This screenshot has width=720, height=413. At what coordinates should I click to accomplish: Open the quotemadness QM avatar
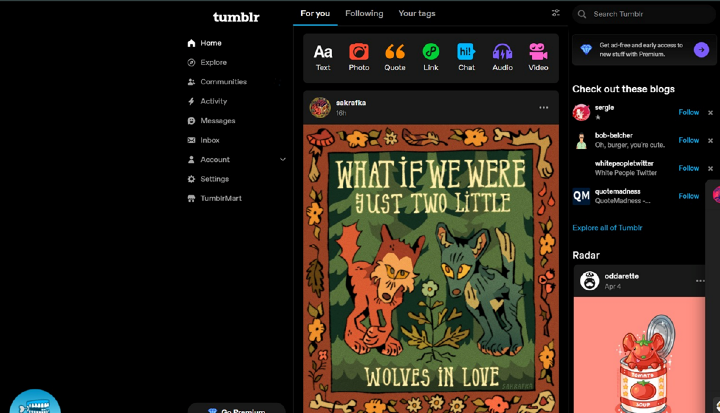tap(581, 196)
